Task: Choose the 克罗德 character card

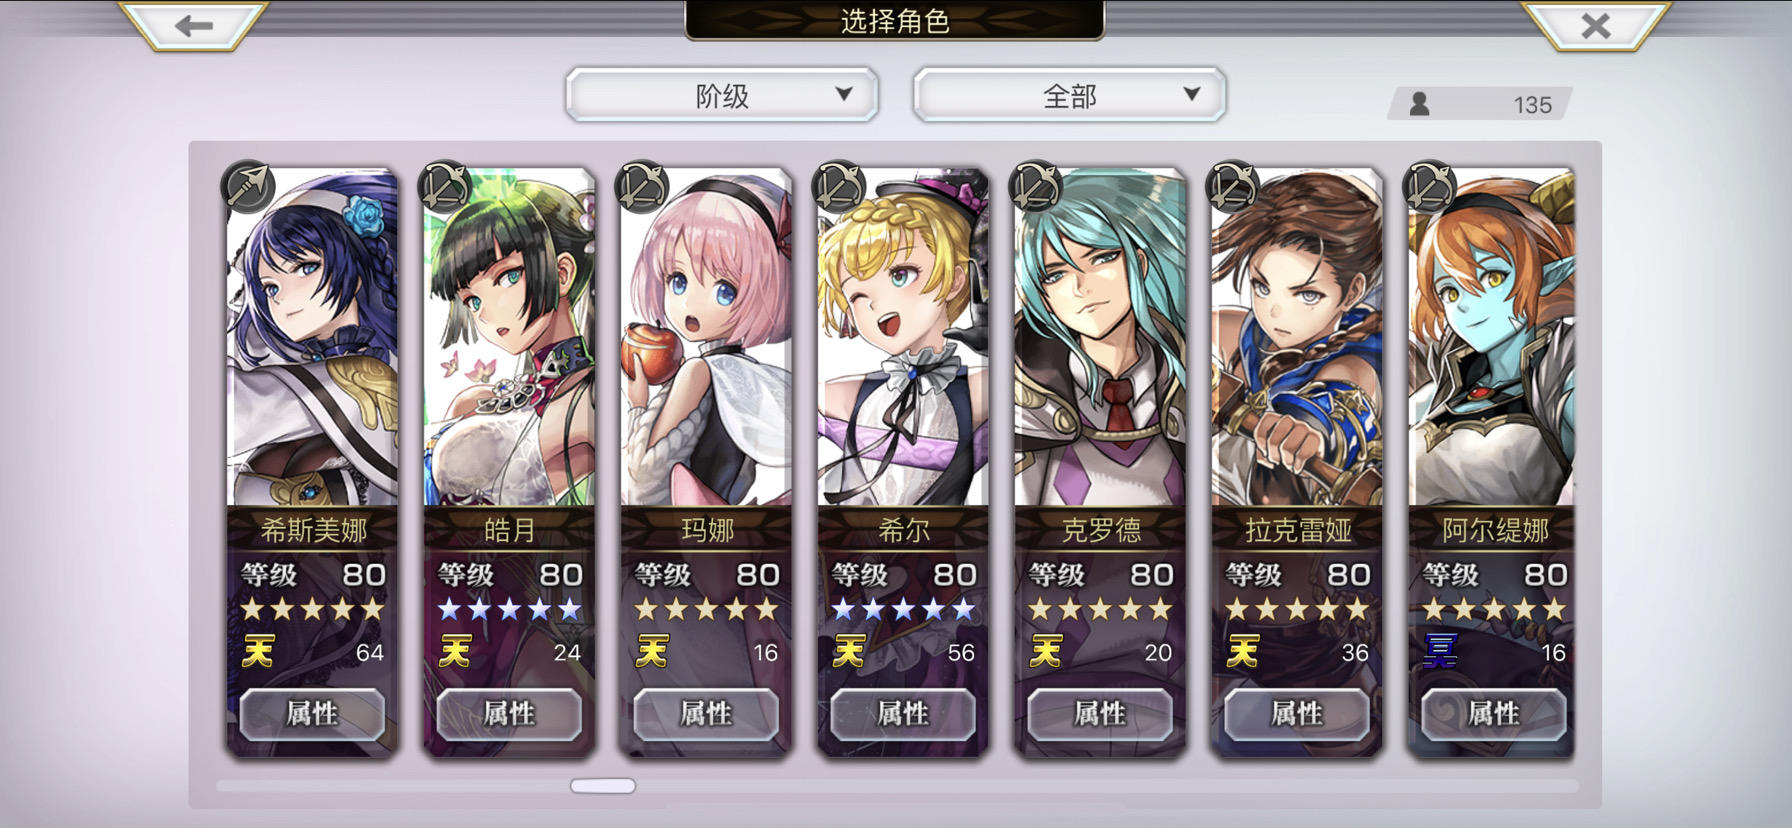Action: point(1100,462)
